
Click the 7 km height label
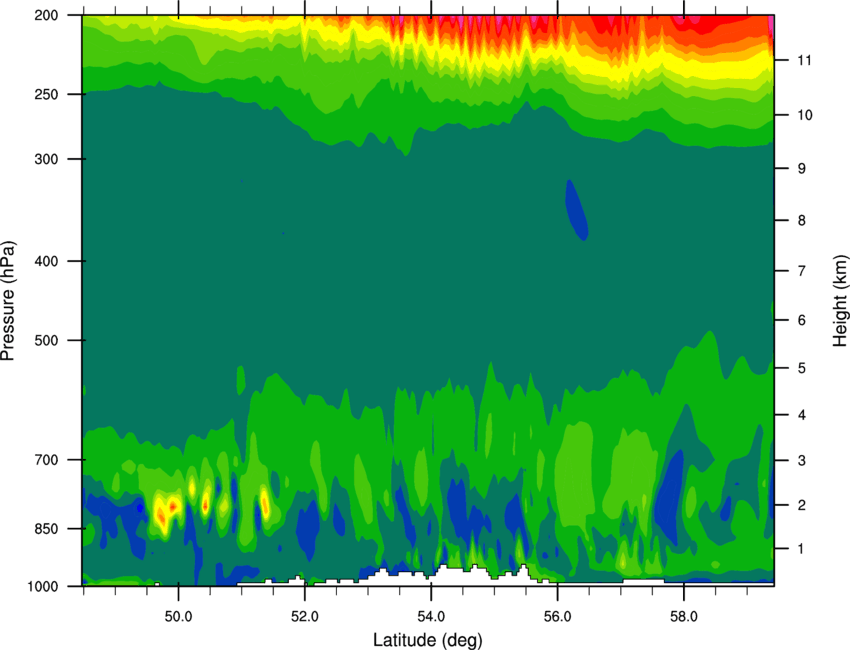point(802,271)
